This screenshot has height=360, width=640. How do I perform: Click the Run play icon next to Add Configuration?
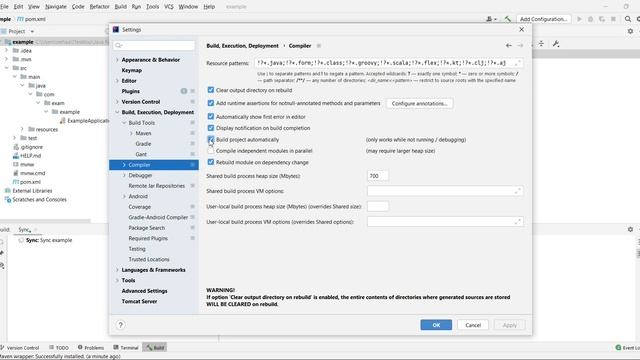point(579,19)
